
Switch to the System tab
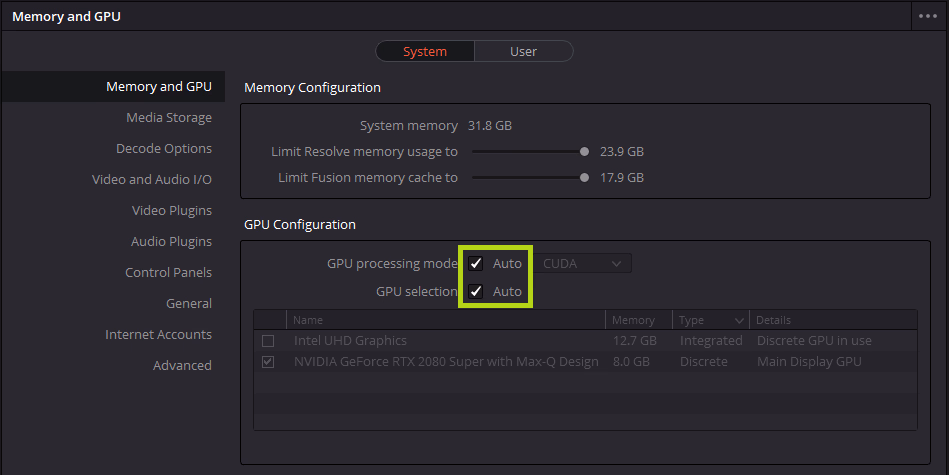click(425, 51)
